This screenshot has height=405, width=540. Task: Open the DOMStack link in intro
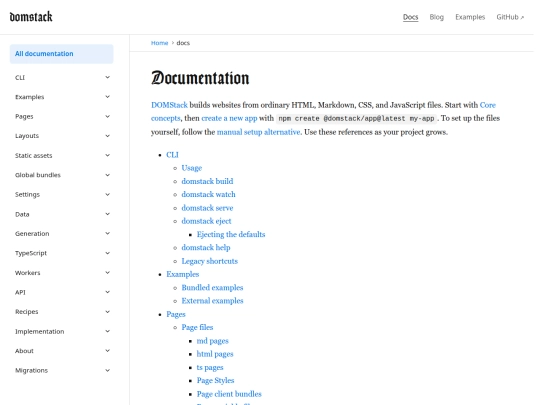pos(169,105)
